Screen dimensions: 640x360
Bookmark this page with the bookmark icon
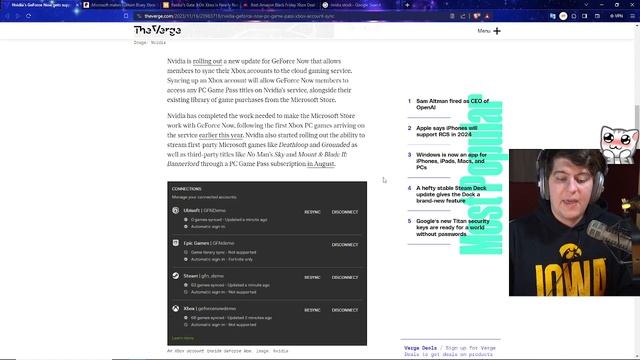point(126,16)
